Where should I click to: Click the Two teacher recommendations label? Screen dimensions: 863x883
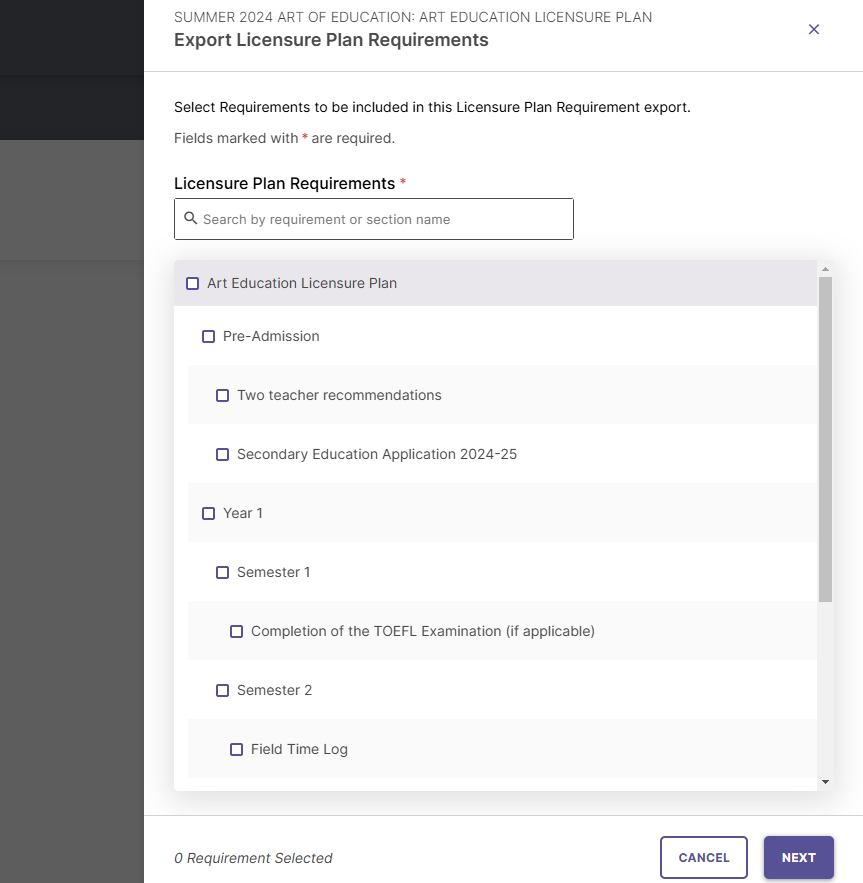(339, 395)
